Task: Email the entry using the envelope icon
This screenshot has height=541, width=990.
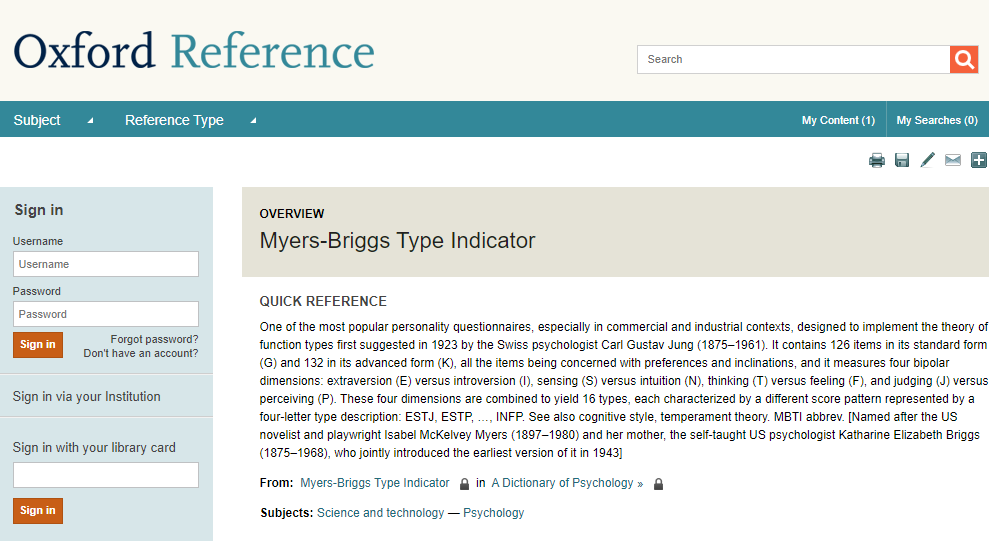Action: (953, 160)
